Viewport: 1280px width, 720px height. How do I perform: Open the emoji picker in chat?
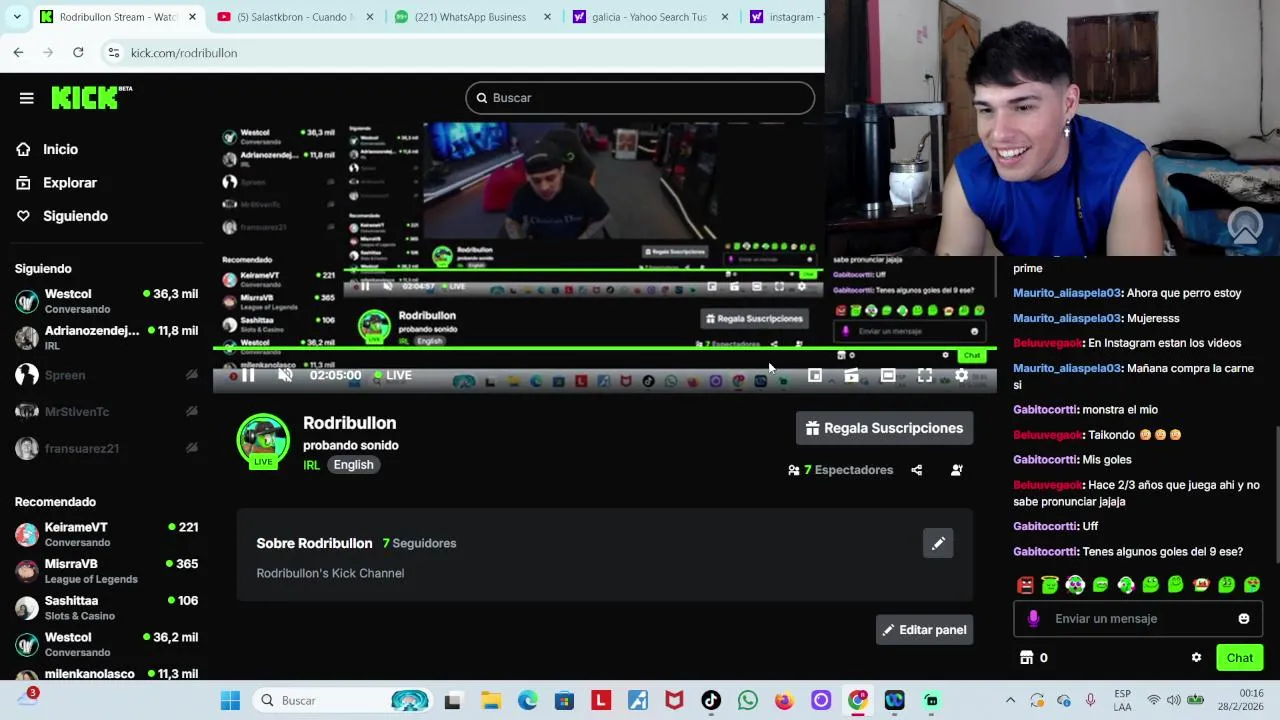(1244, 619)
